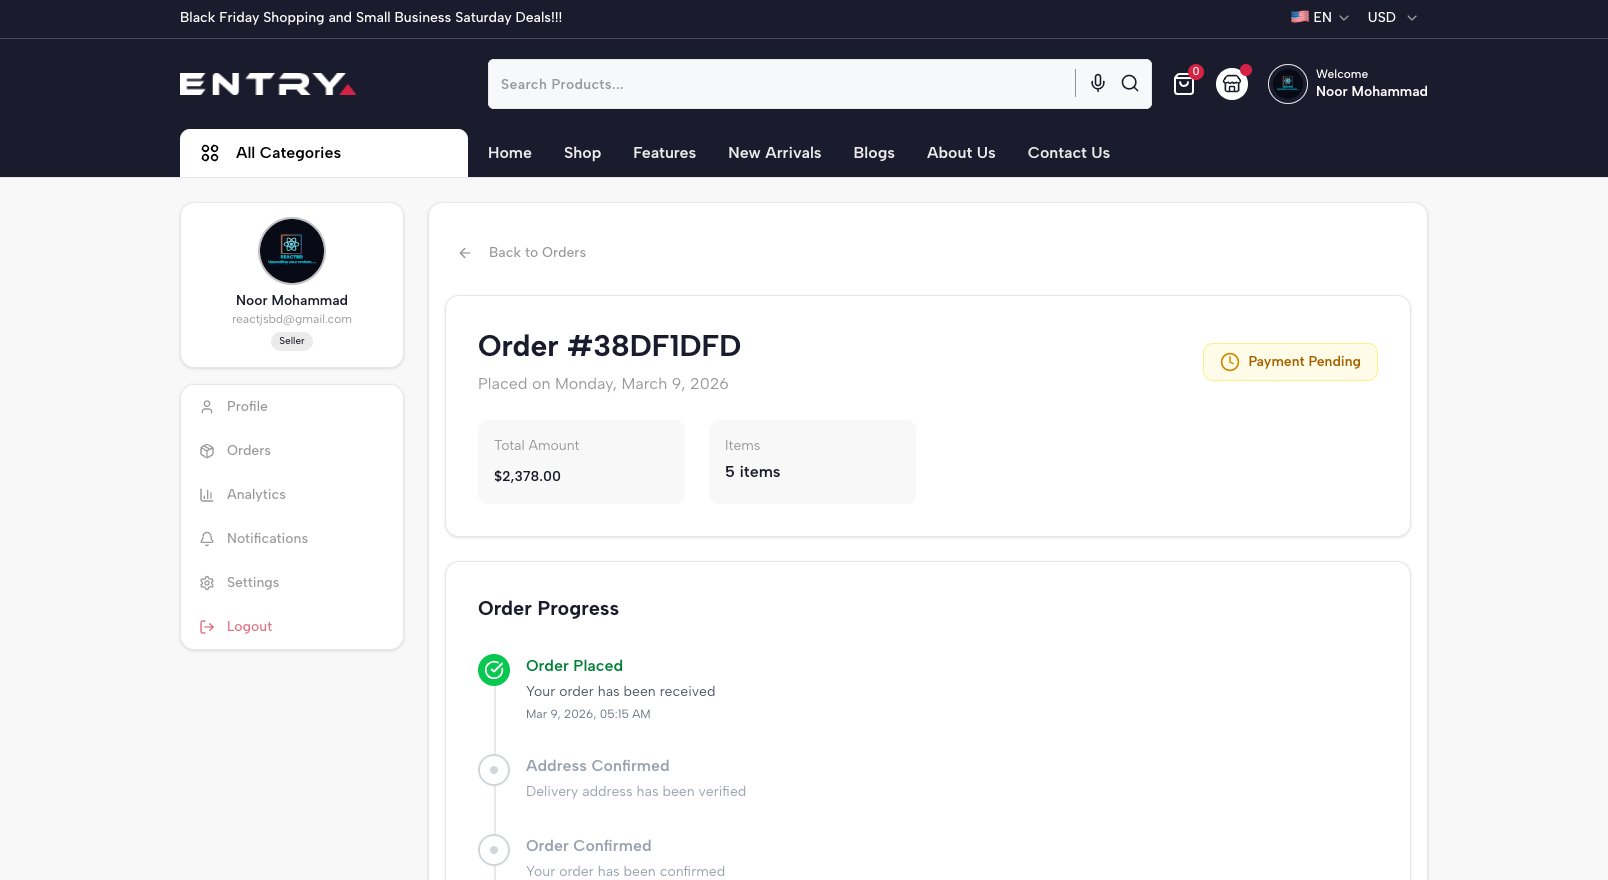Click the Profile person icon

point(207,407)
